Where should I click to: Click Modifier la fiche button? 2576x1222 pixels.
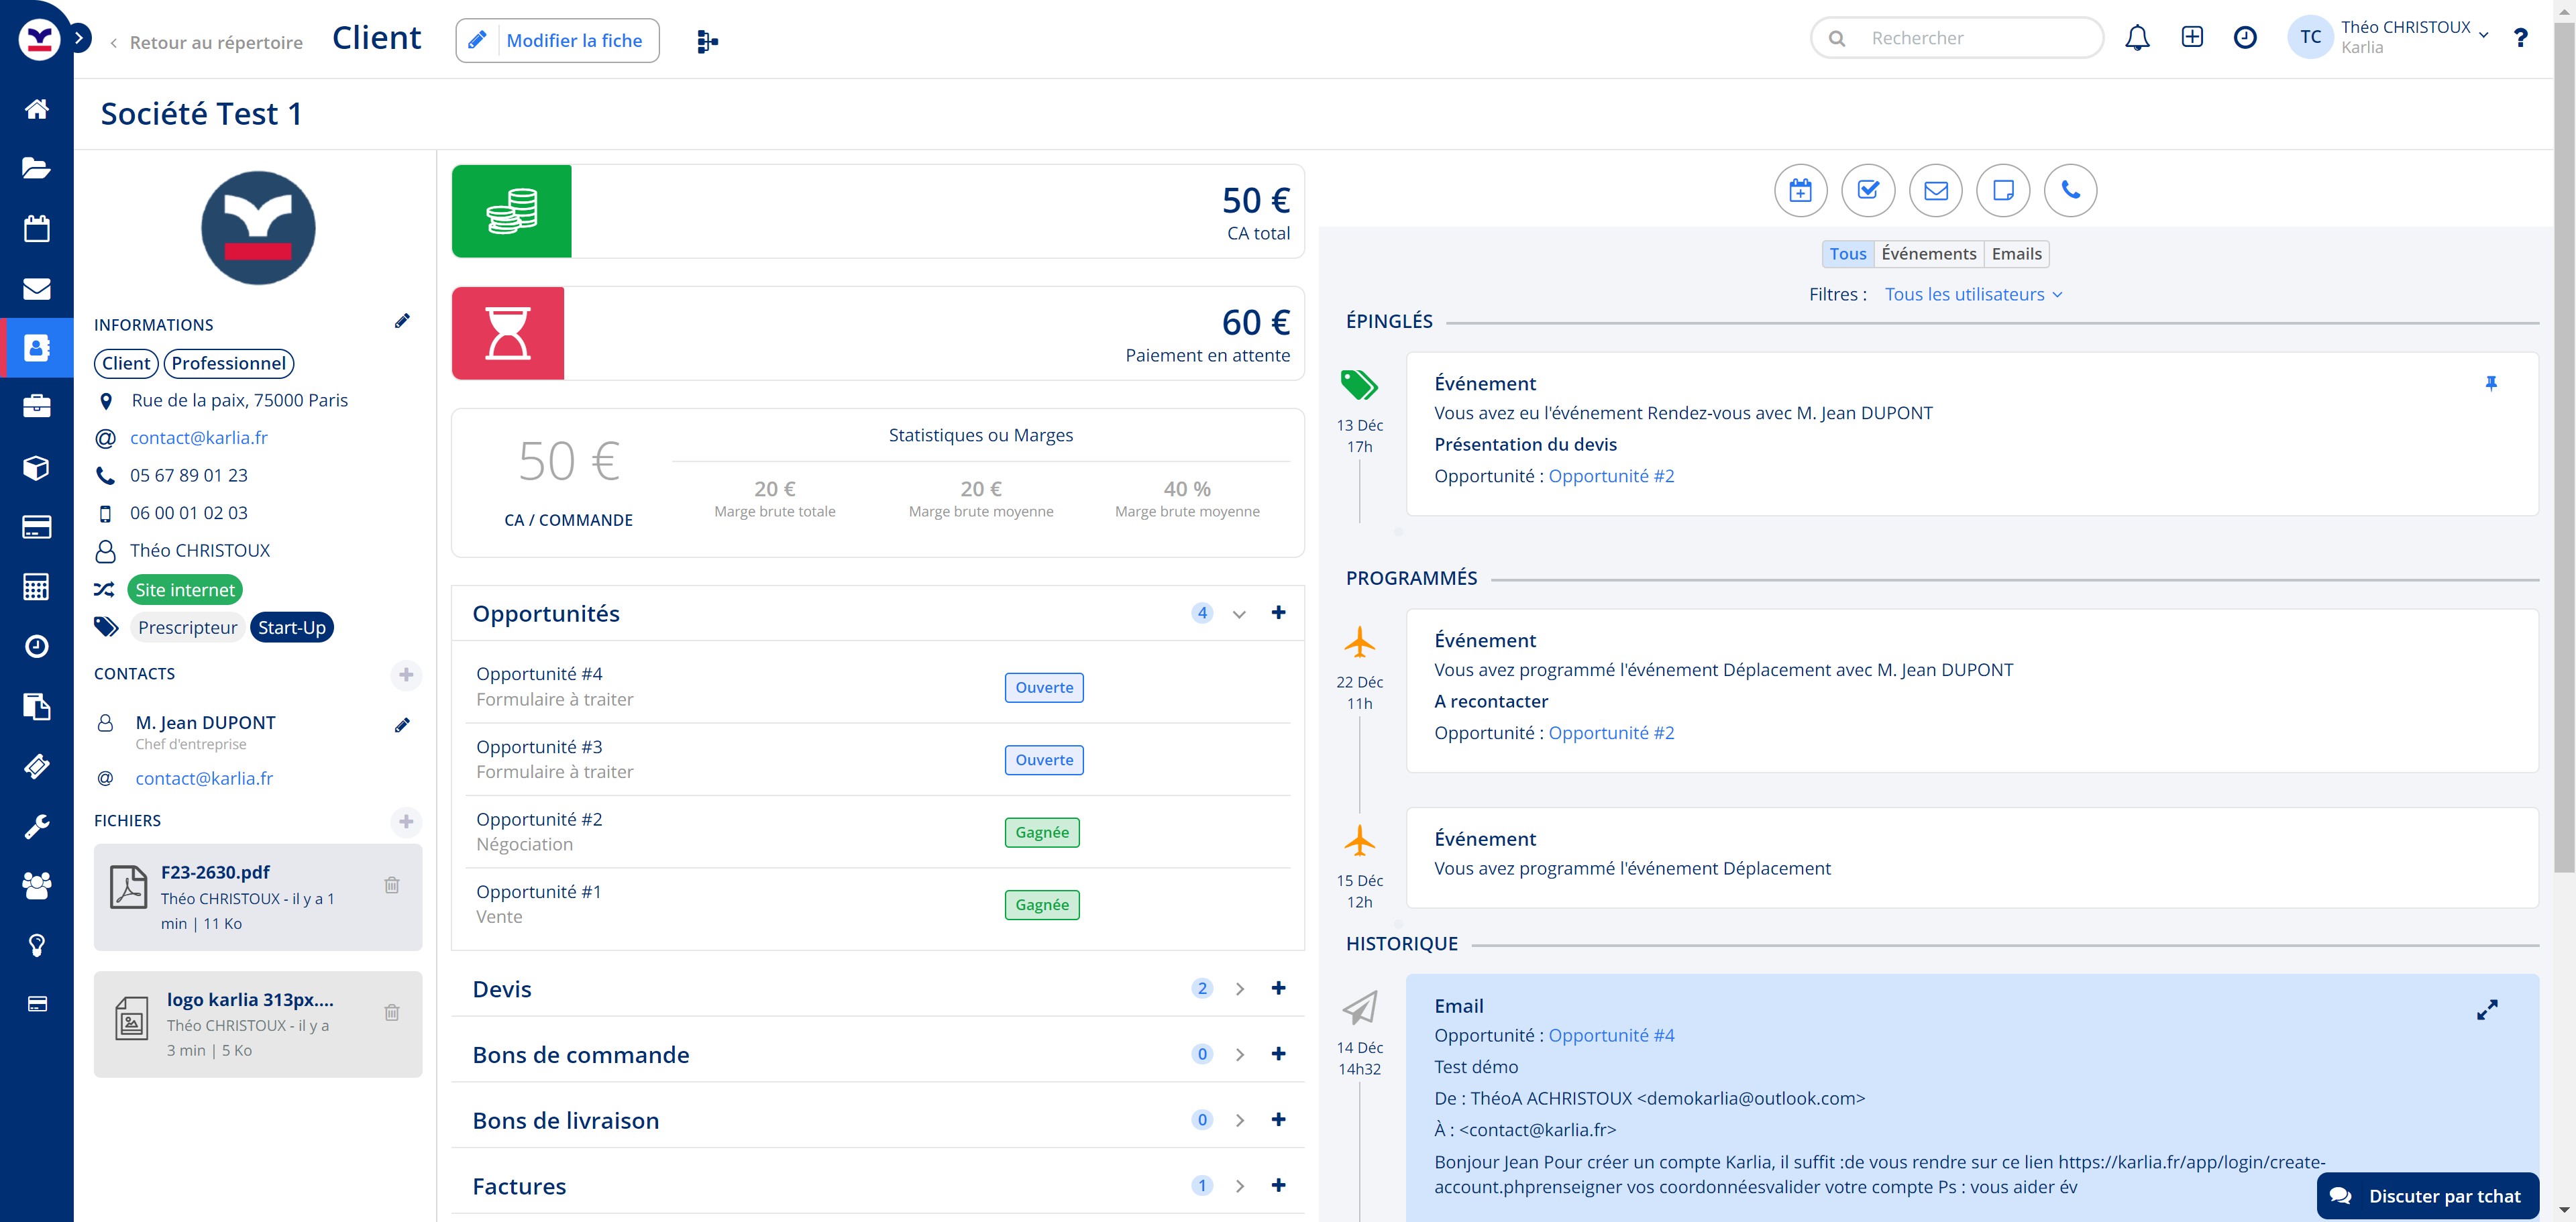tap(557, 41)
